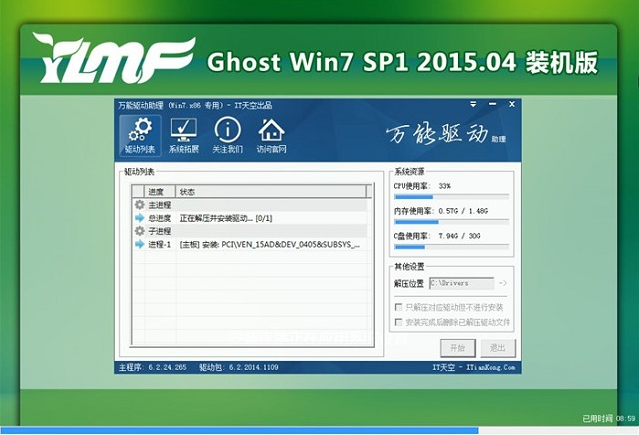Open the title bar dropdown menu icon
639x435 pixels.
[473, 104]
